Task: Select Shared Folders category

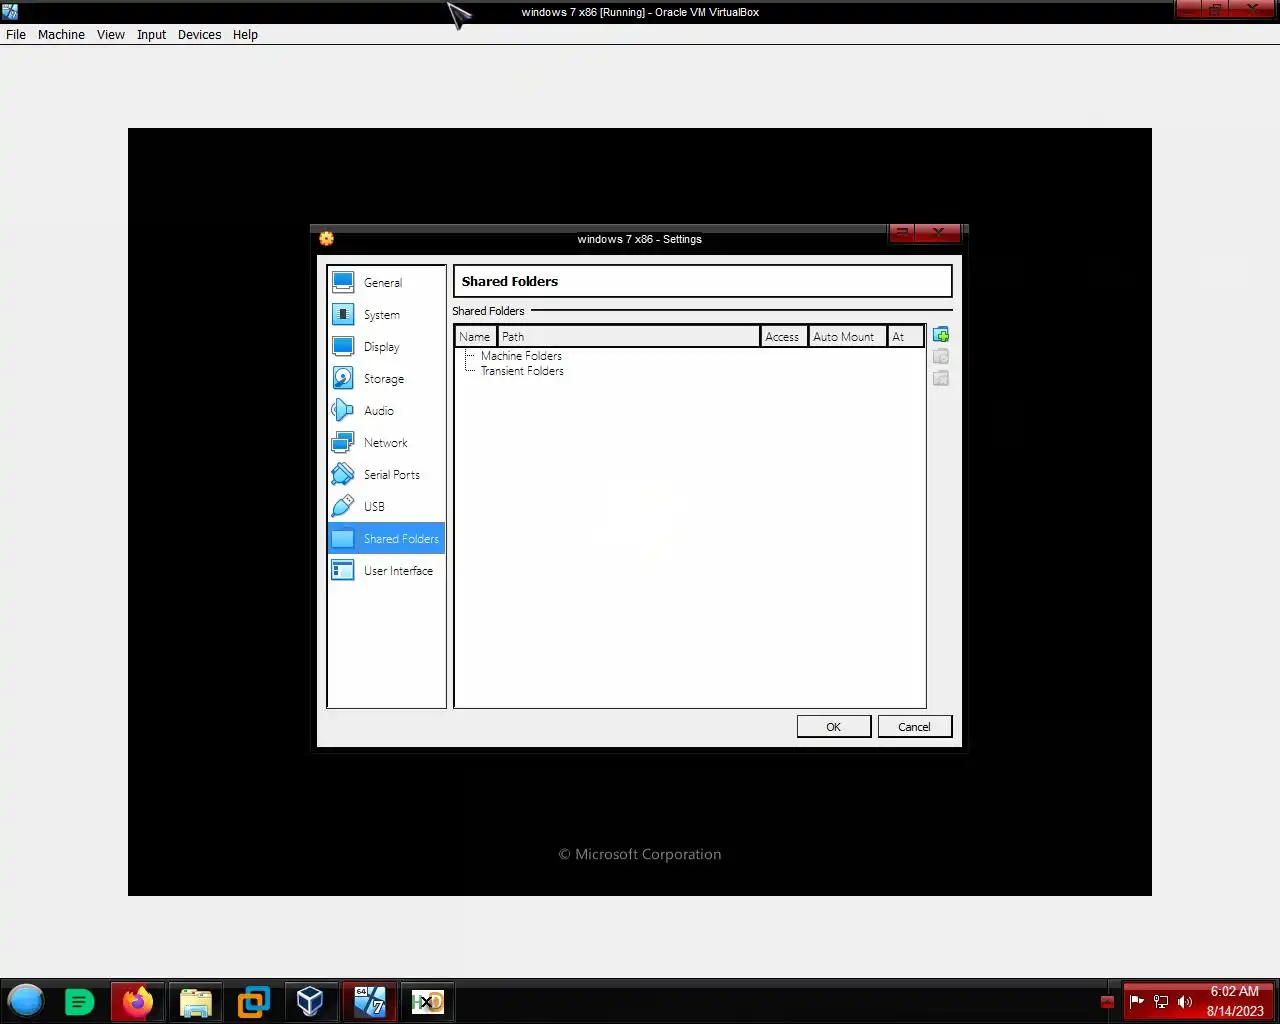Action: click(386, 538)
